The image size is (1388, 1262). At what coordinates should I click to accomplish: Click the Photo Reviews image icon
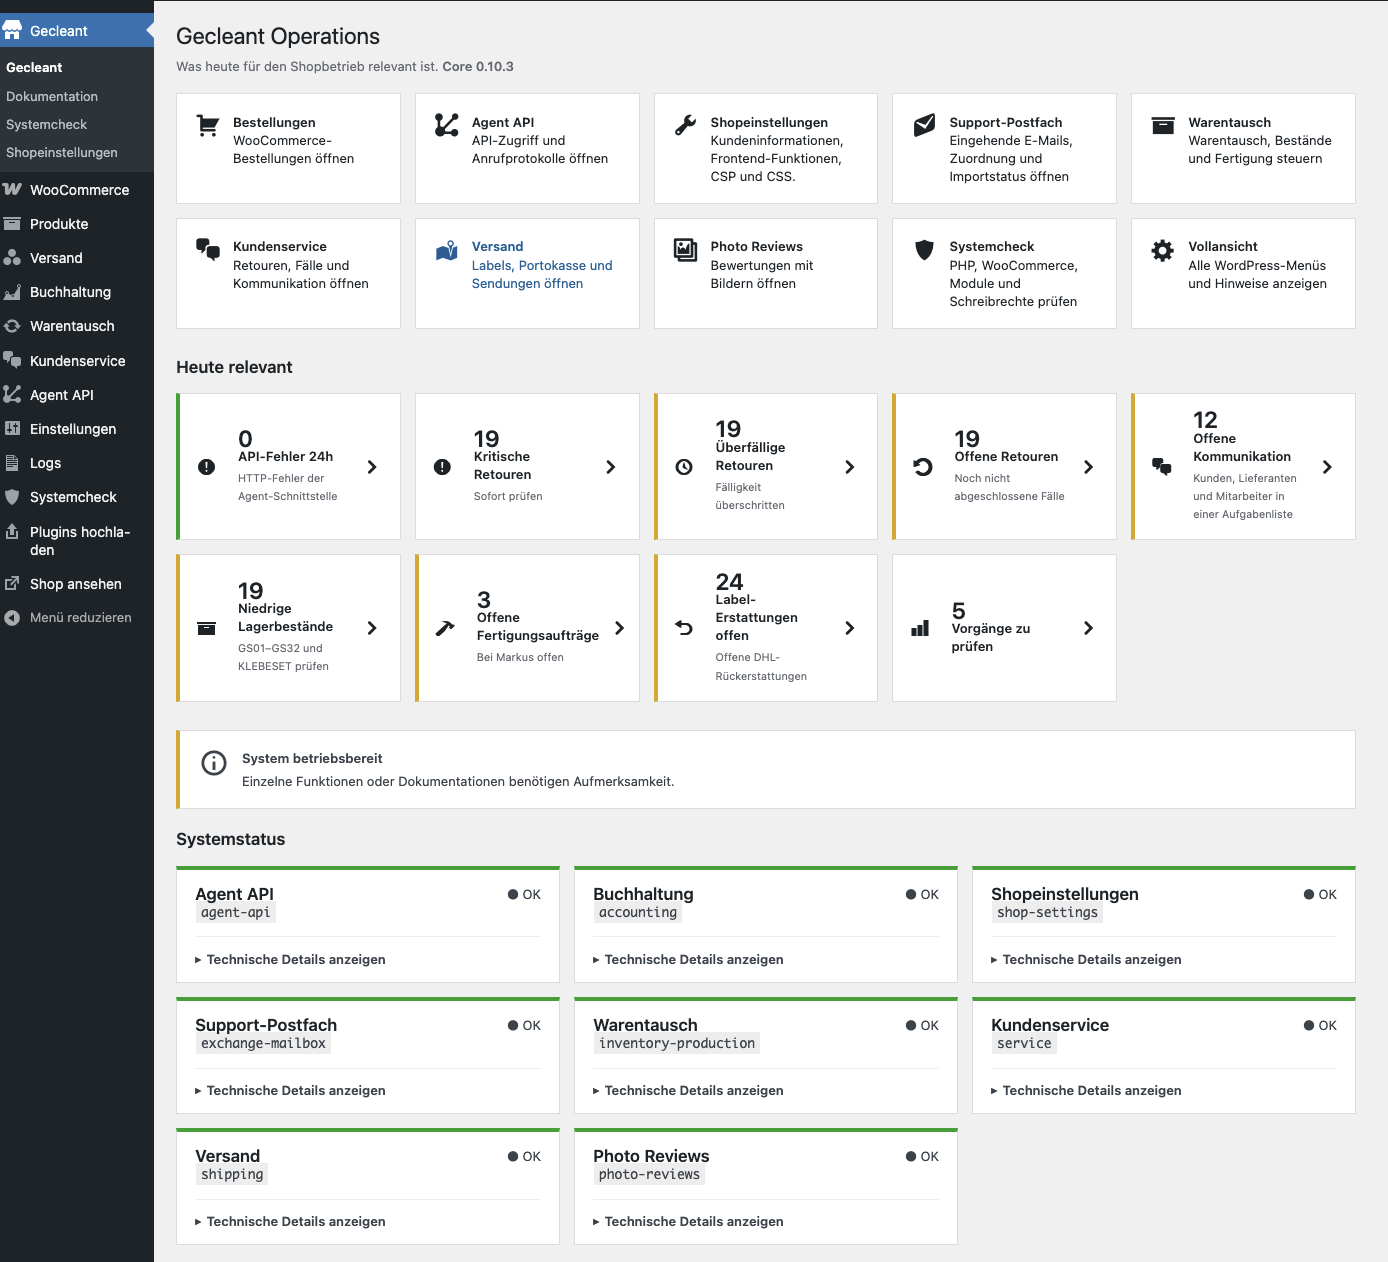685,250
